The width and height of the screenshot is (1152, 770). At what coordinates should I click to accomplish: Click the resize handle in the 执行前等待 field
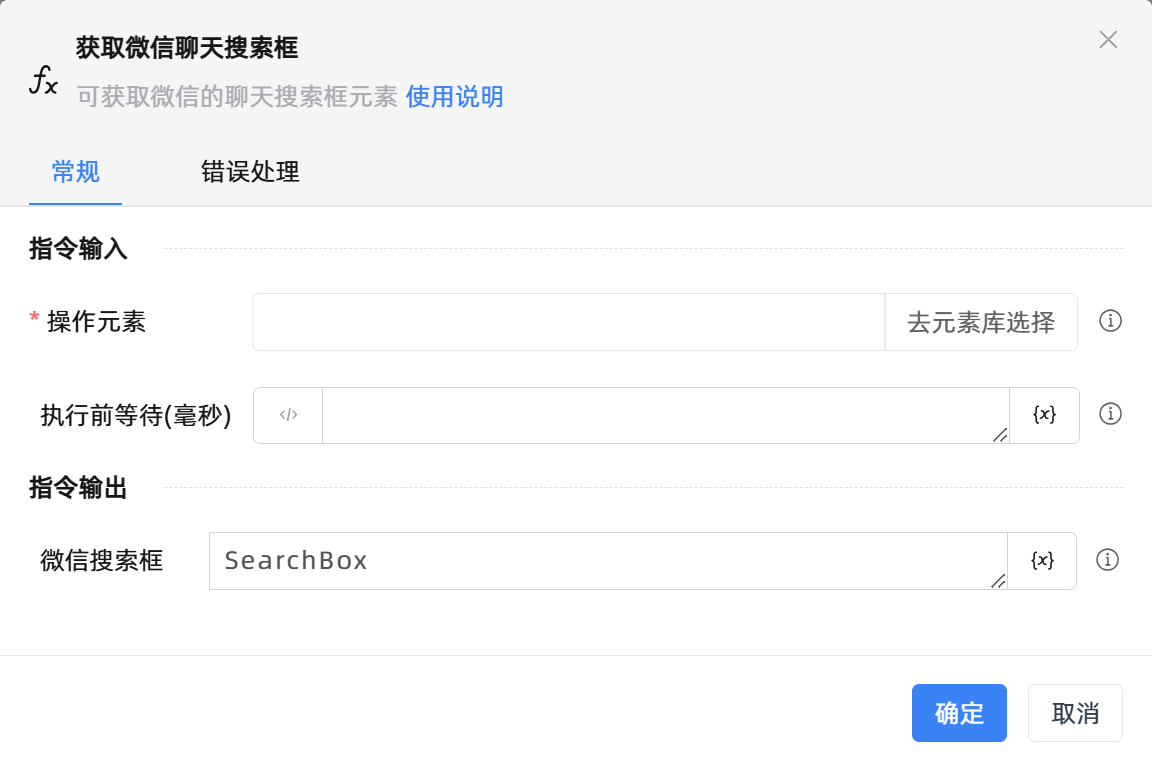coord(1000,435)
